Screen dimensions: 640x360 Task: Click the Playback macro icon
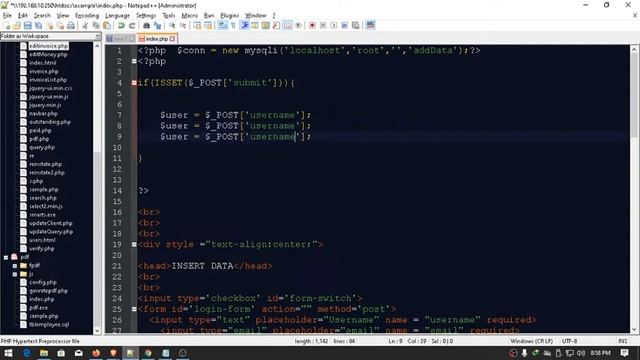pos(333,25)
